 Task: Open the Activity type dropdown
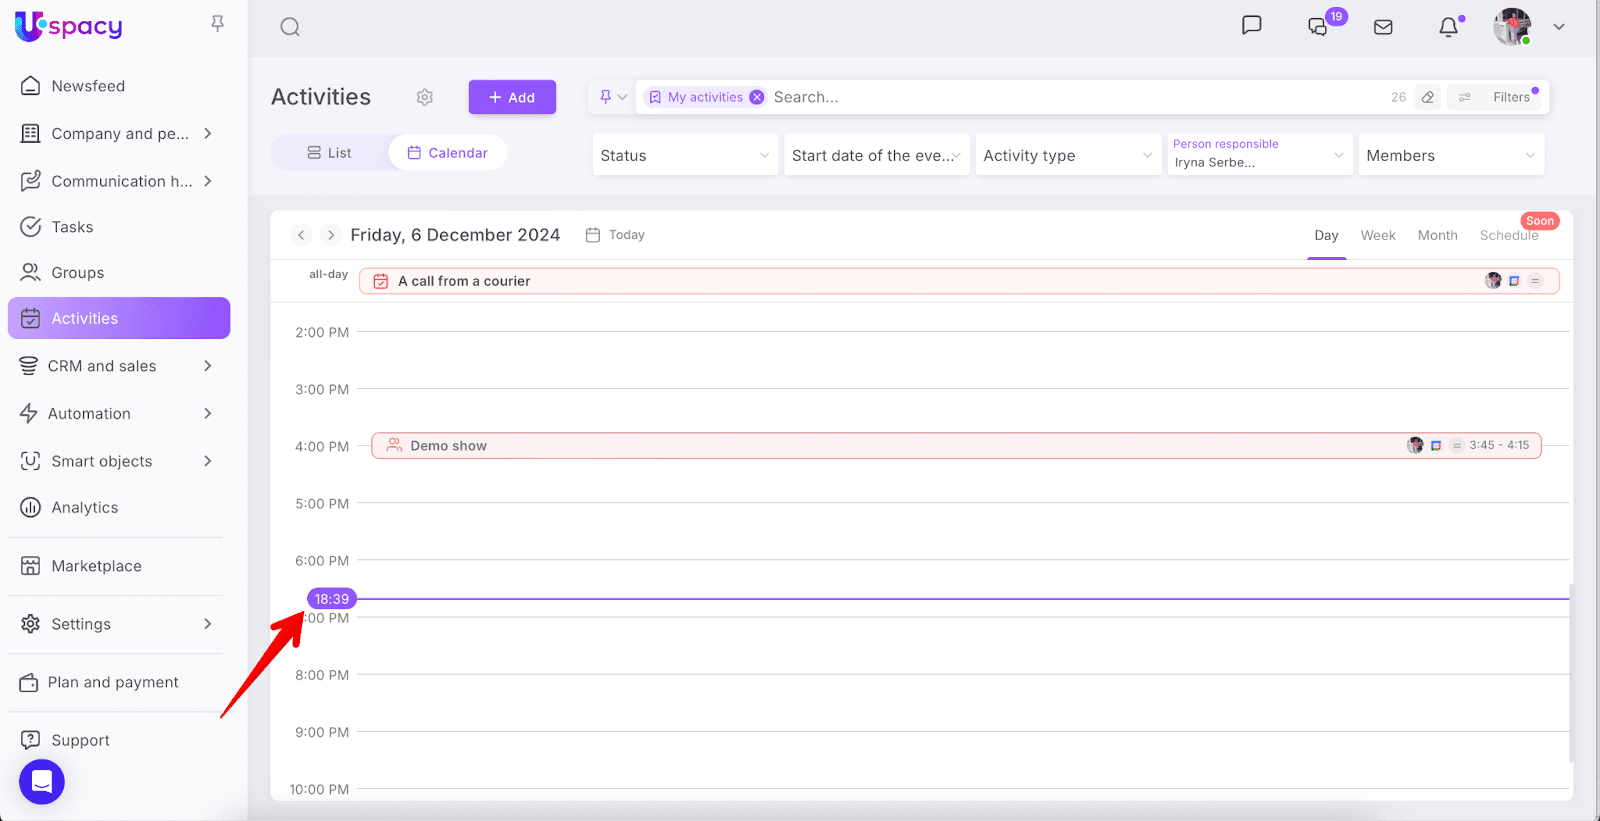[1067, 155]
